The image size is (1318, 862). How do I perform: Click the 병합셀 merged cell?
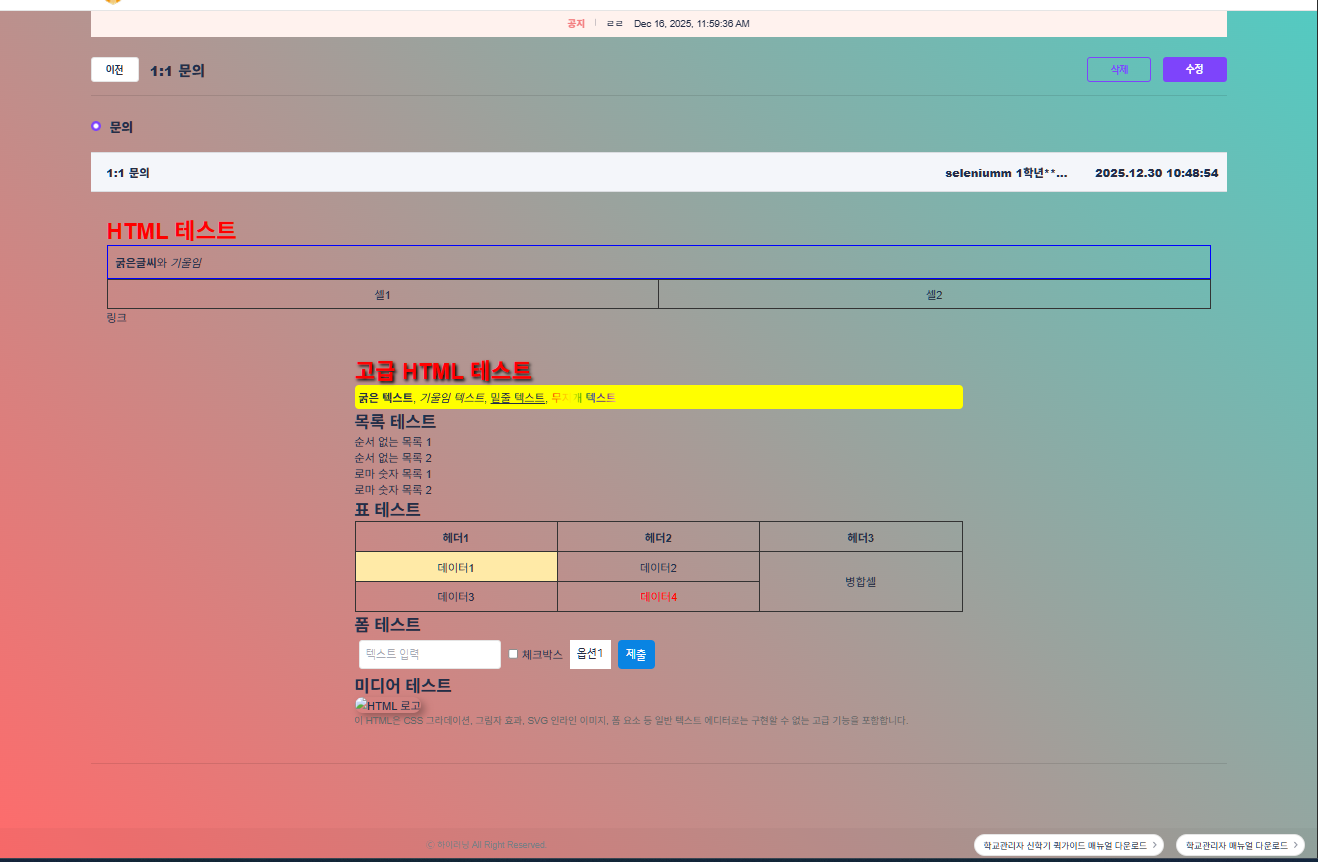[860, 581]
